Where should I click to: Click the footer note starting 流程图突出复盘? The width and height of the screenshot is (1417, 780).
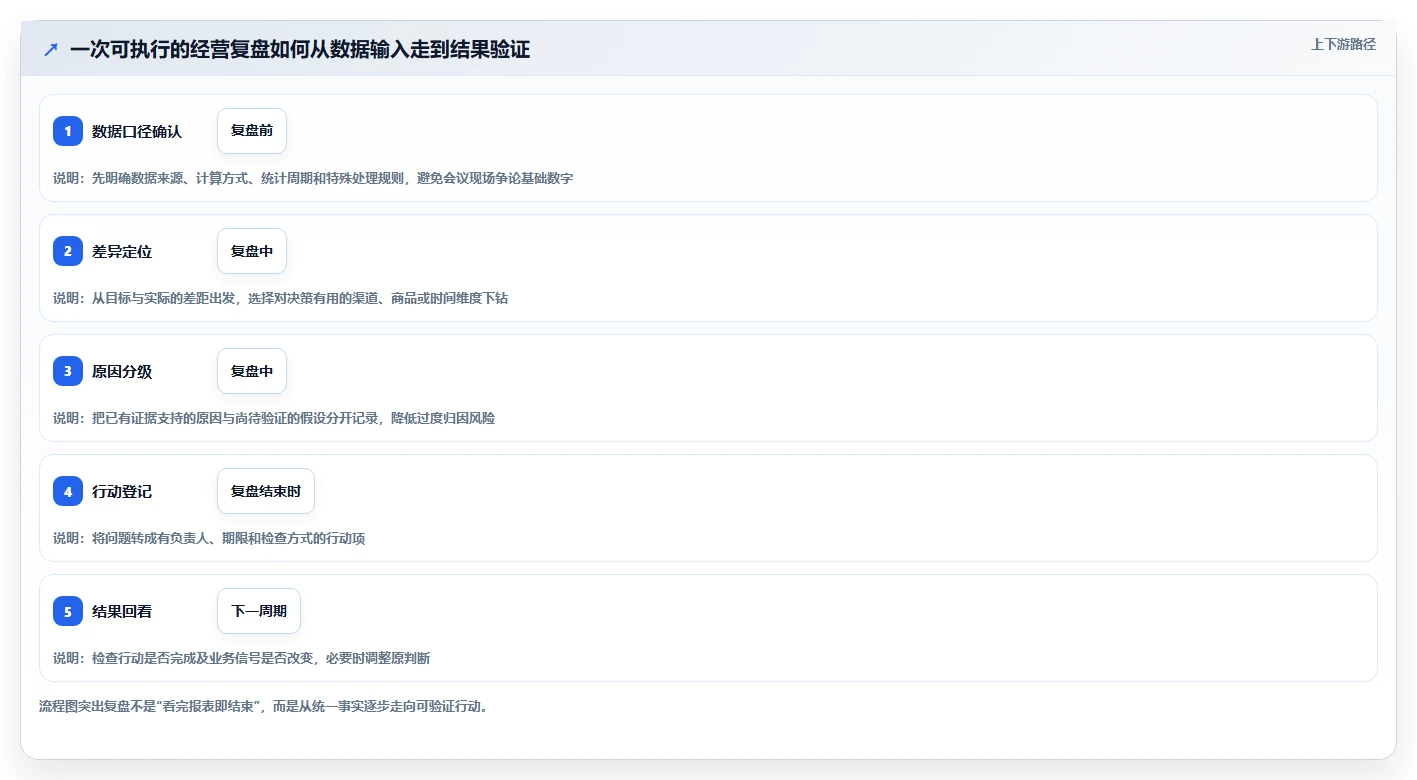tap(264, 706)
